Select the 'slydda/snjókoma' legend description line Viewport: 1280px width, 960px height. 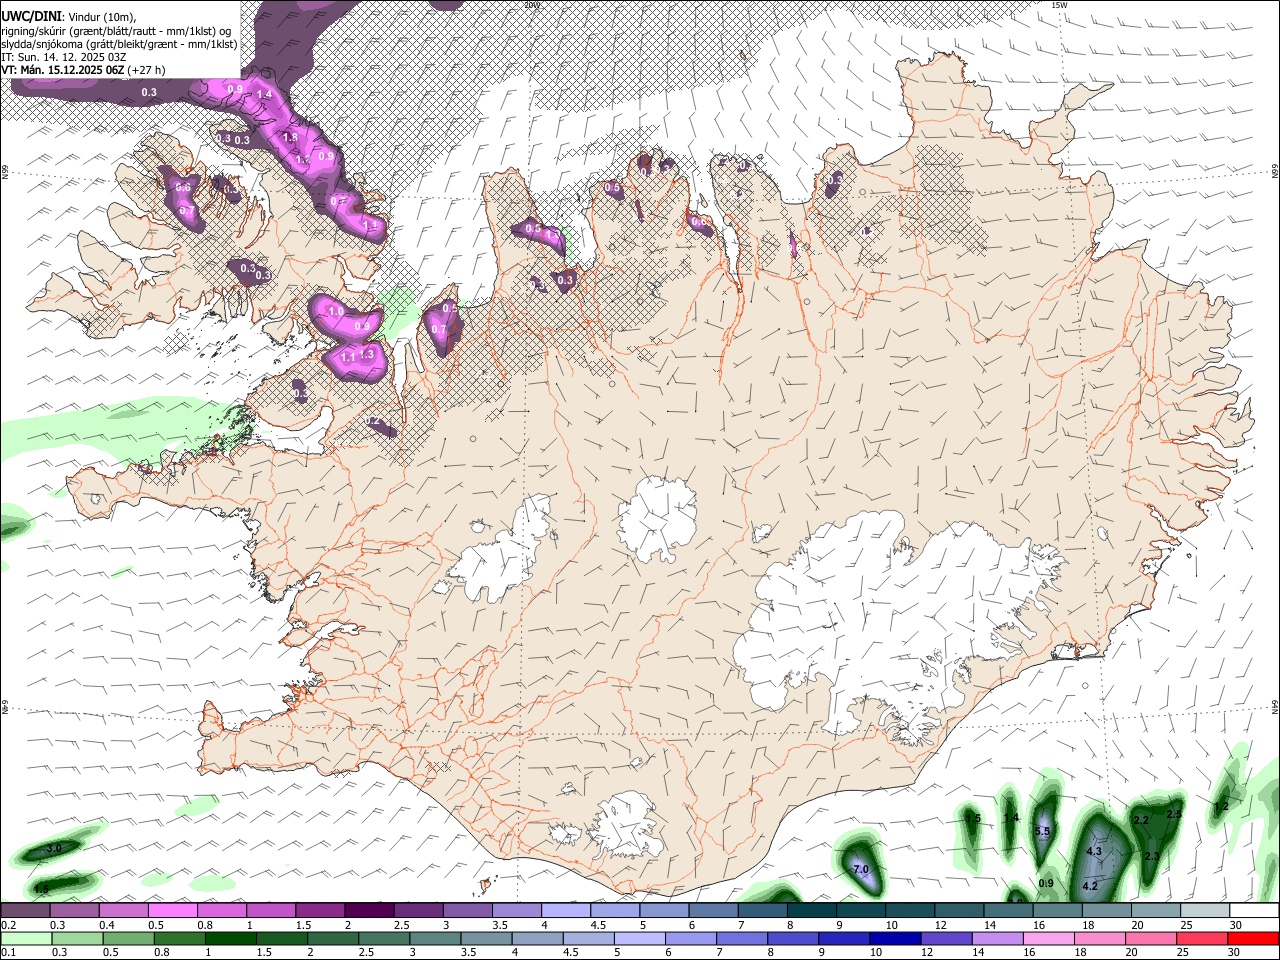click(119, 44)
